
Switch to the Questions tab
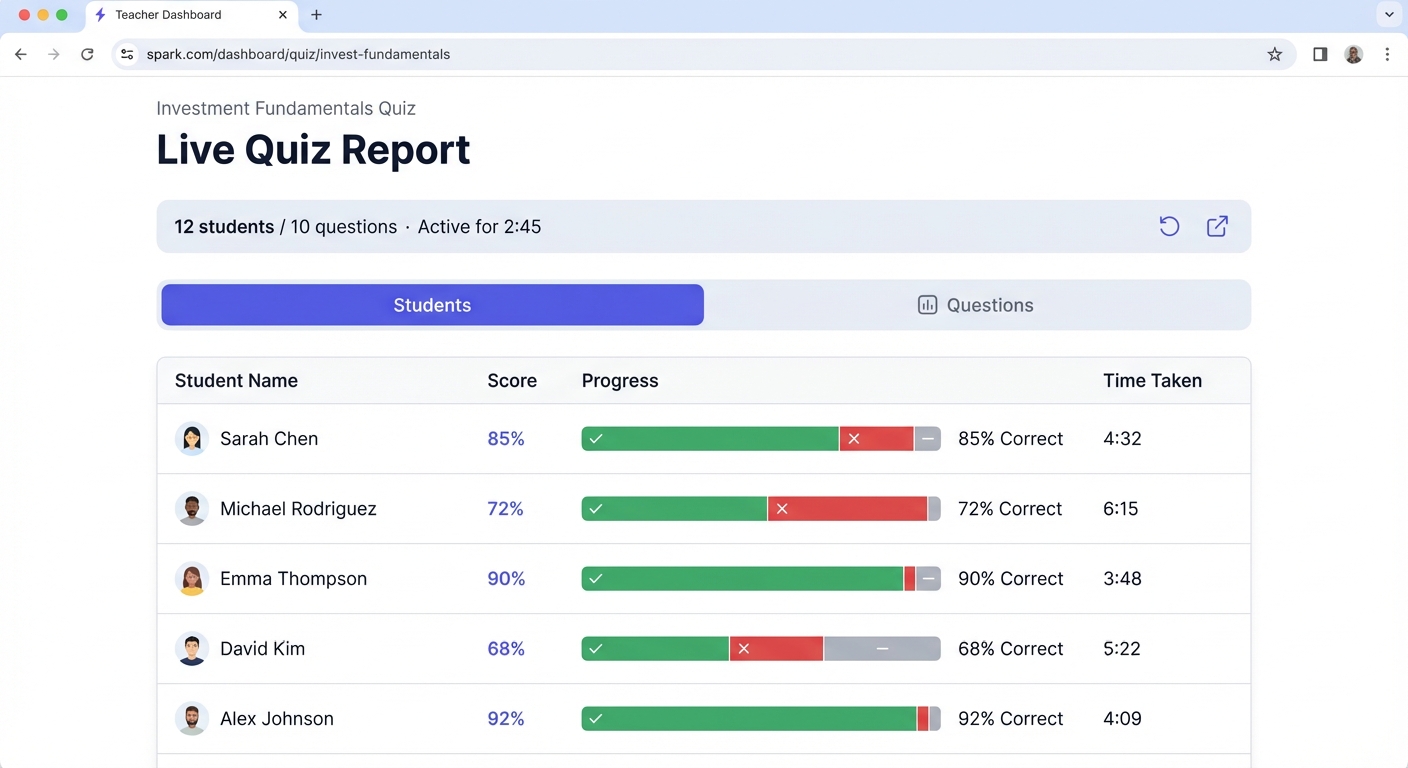tap(976, 305)
